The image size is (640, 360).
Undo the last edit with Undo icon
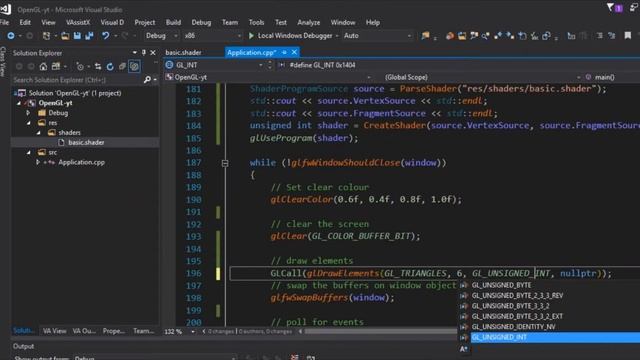pos(105,36)
